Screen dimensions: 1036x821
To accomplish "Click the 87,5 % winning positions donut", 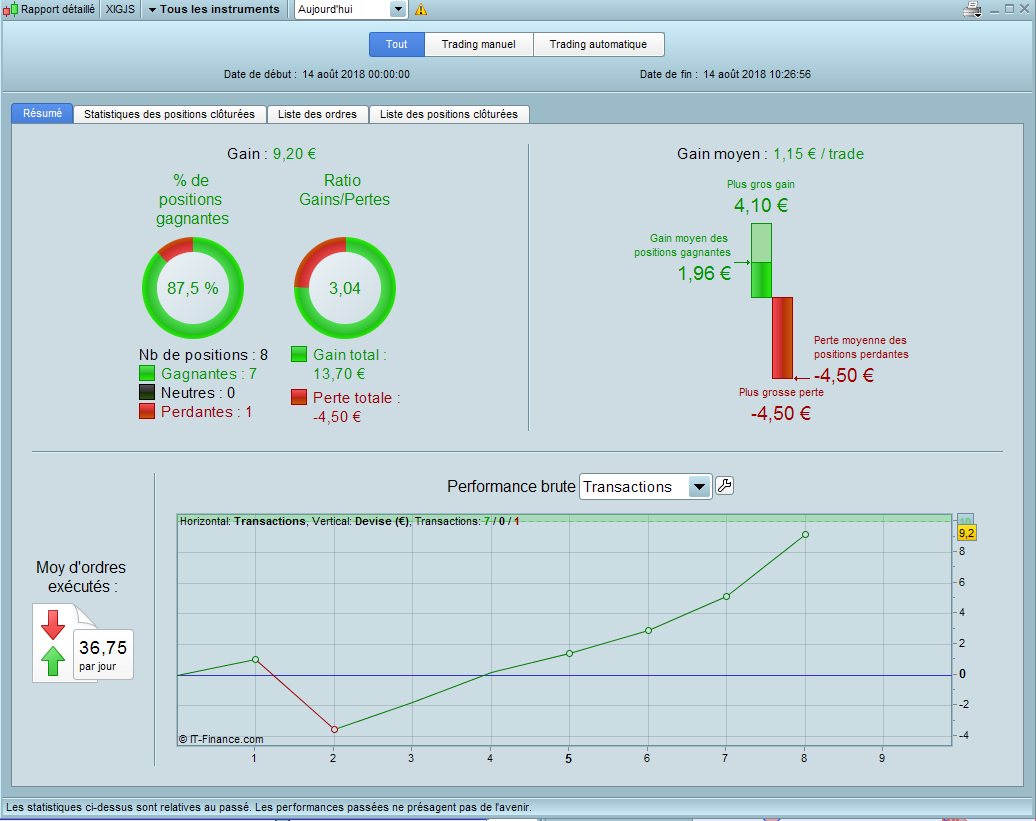I will click(x=193, y=288).
